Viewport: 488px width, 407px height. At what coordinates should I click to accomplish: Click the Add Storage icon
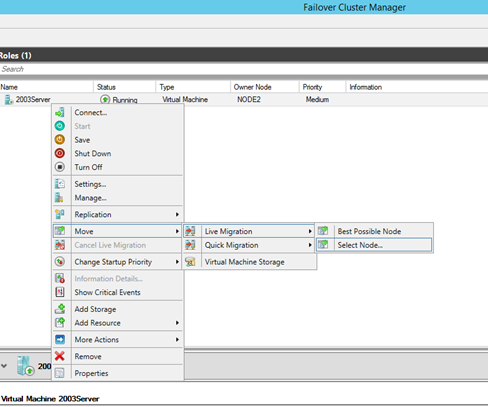point(60,309)
